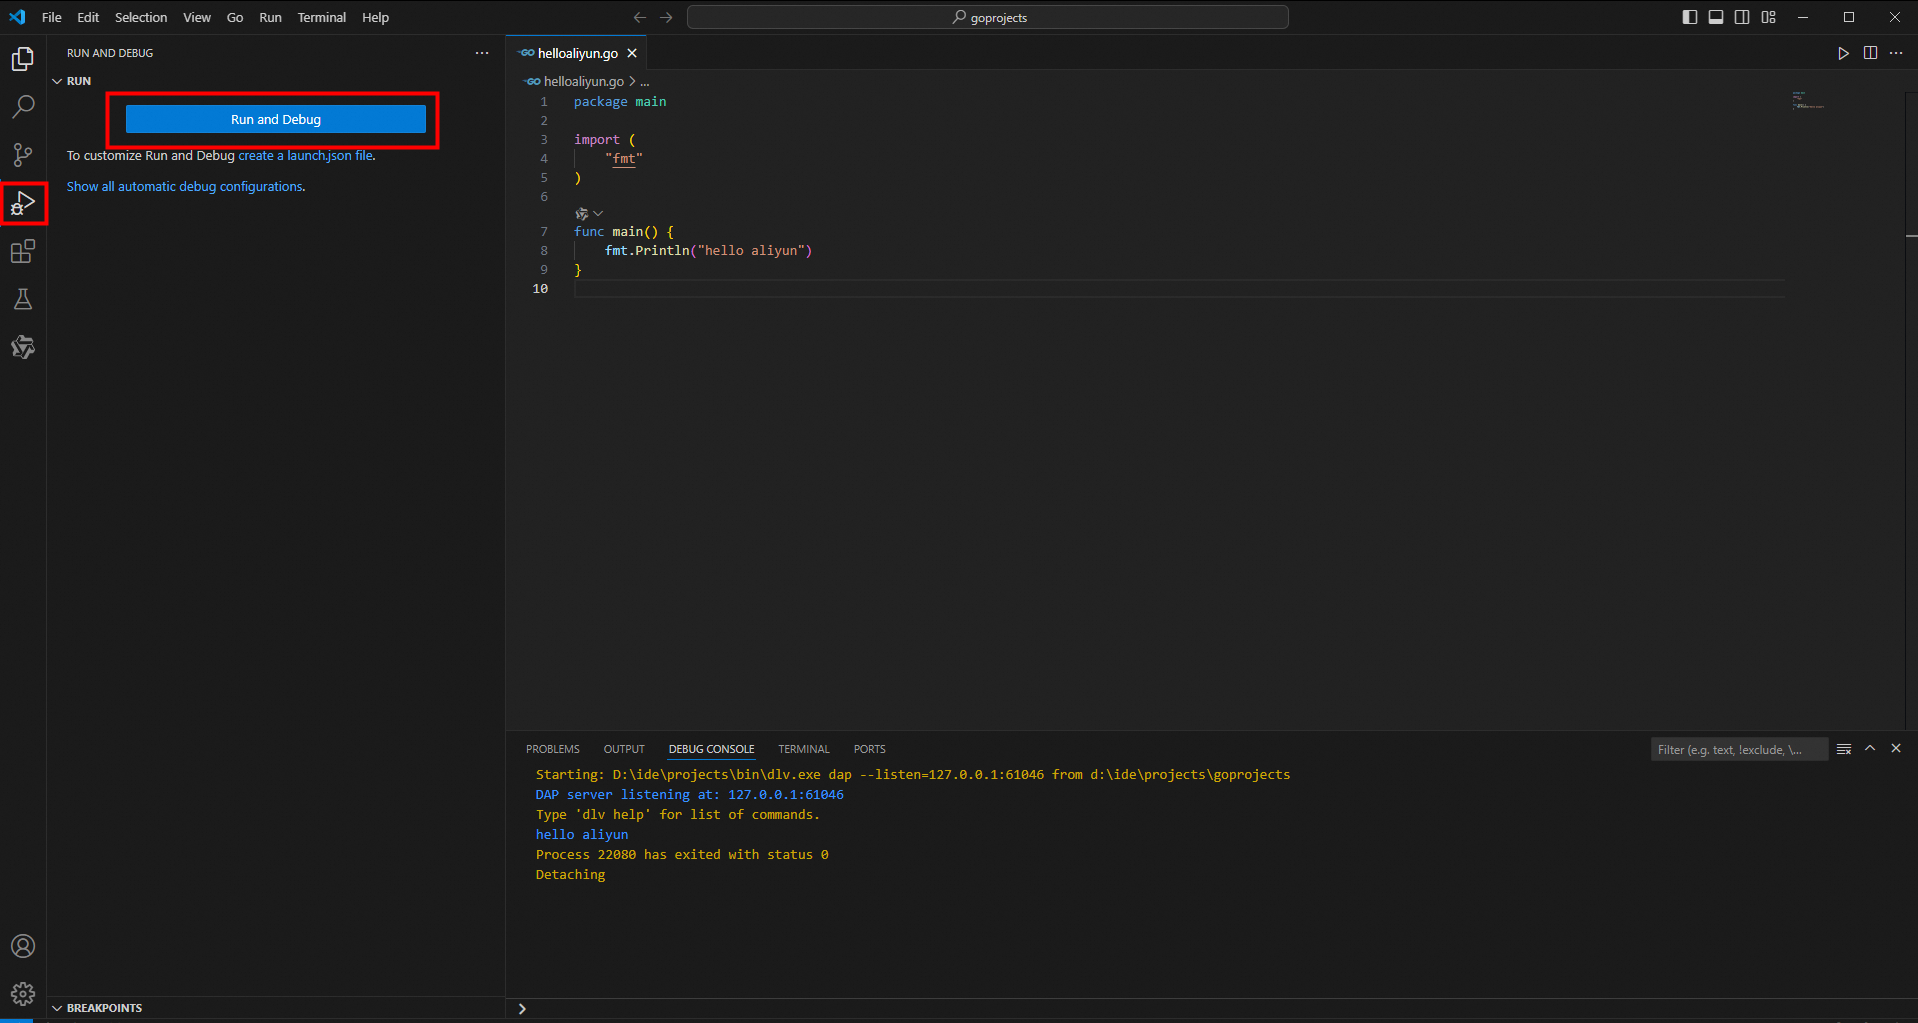Click the debug console Filter field
The height and width of the screenshot is (1023, 1918).
1739,749
